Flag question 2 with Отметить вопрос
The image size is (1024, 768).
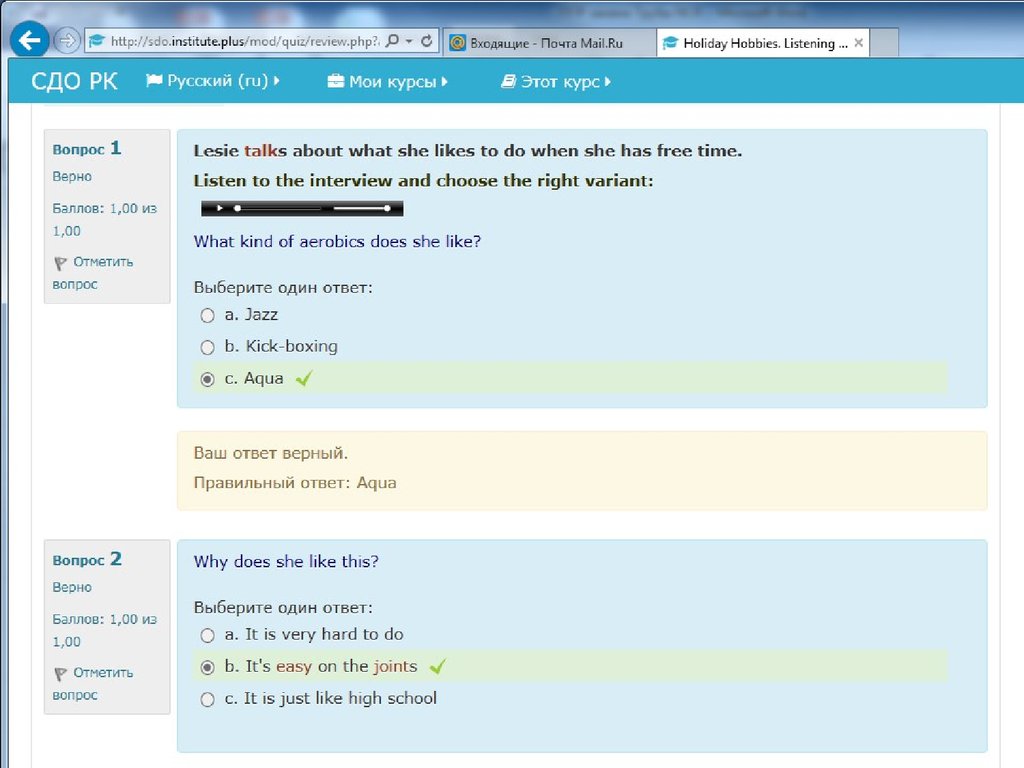[93, 684]
